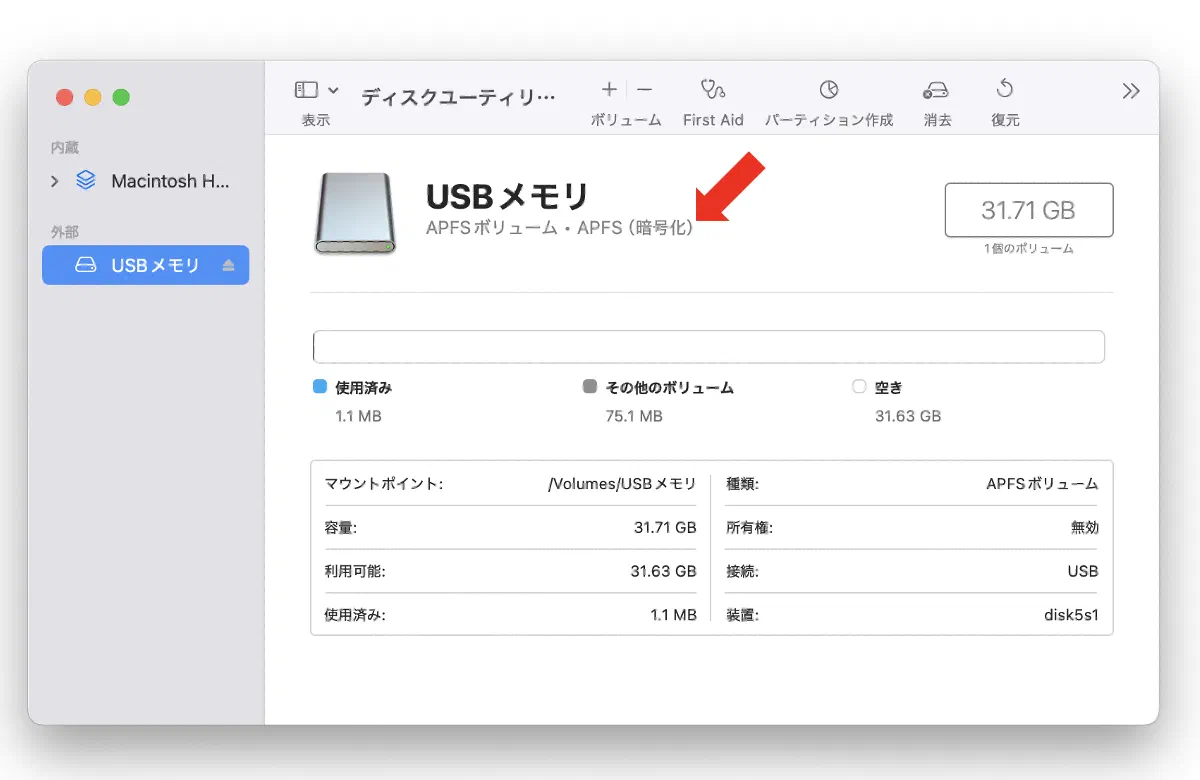Click the disk5s1 device value
The height and width of the screenshot is (780, 1200).
(1070, 615)
